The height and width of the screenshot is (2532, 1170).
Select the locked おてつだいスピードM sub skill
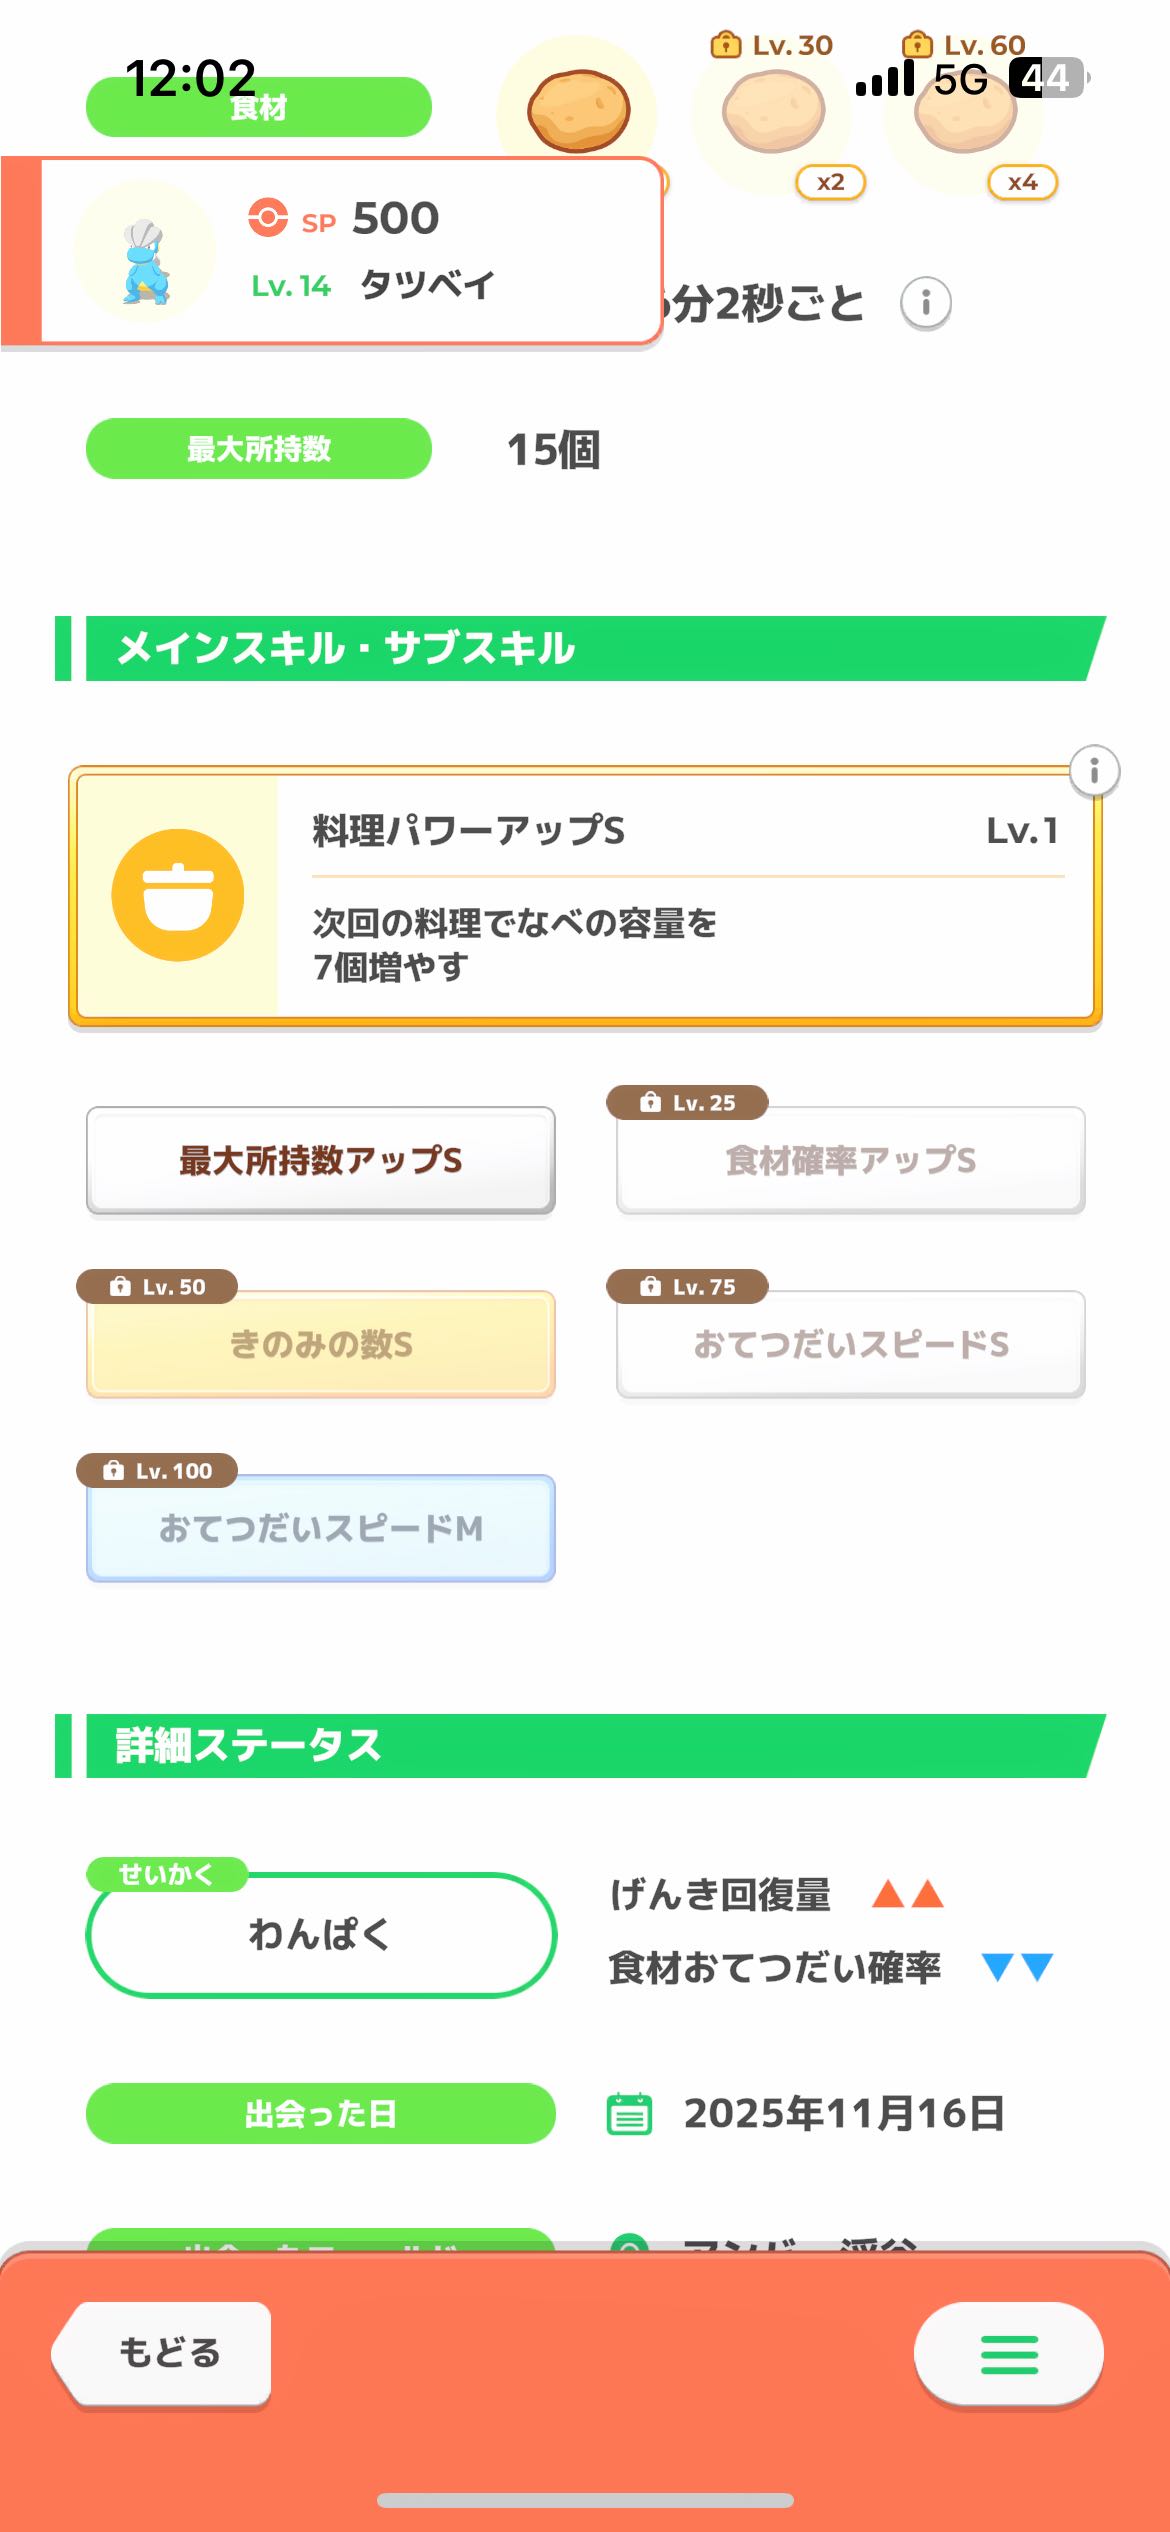[320, 1528]
